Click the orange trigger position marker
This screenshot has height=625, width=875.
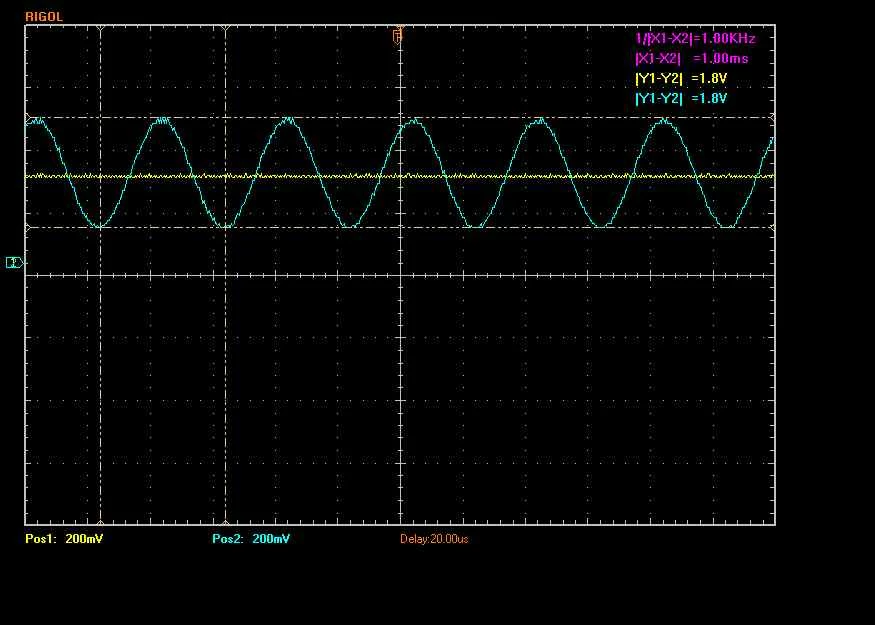(398, 36)
